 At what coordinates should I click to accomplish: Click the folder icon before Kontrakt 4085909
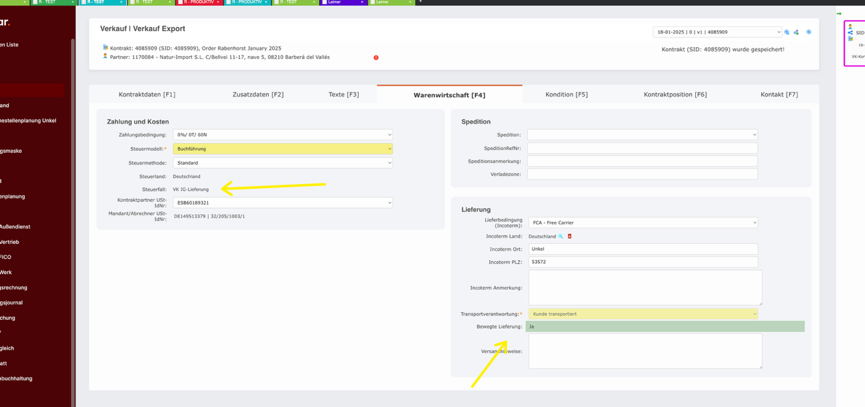(x=105, y=48)
